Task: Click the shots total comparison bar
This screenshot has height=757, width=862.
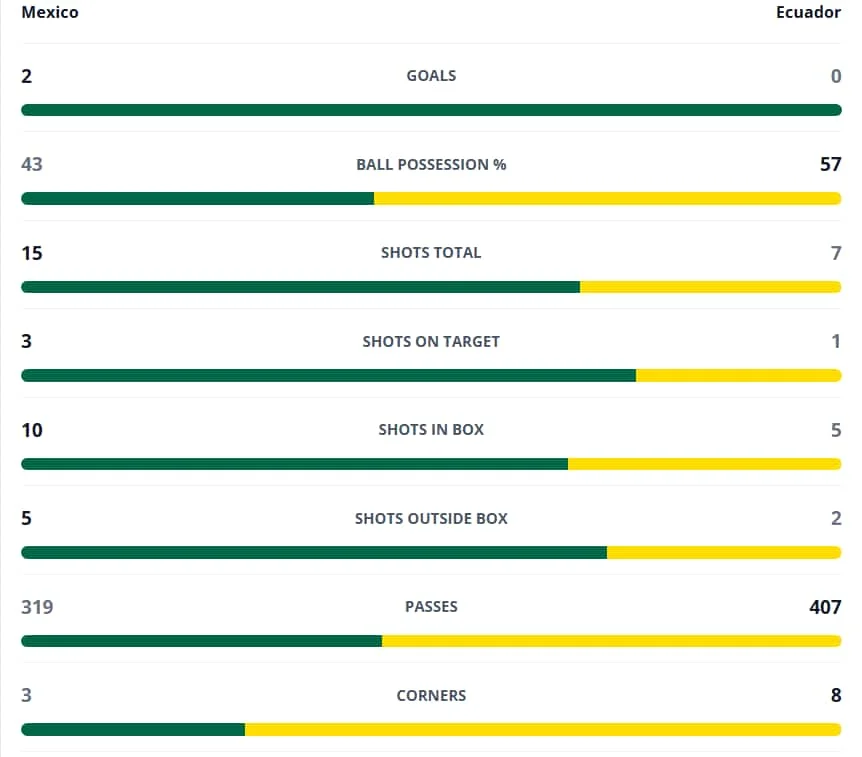Action: coord(431,287)
